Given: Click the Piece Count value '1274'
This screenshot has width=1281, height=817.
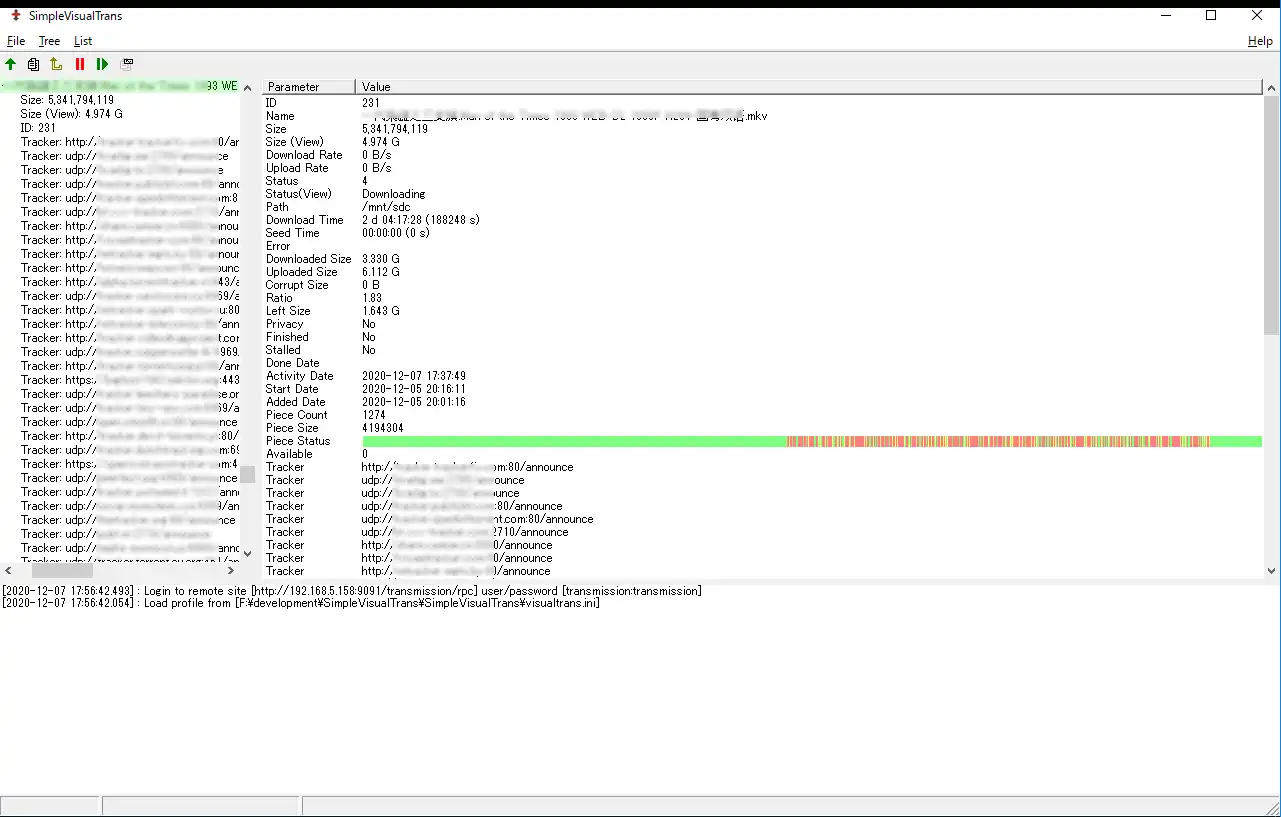Looking at the screenshot, I should 374,415.
